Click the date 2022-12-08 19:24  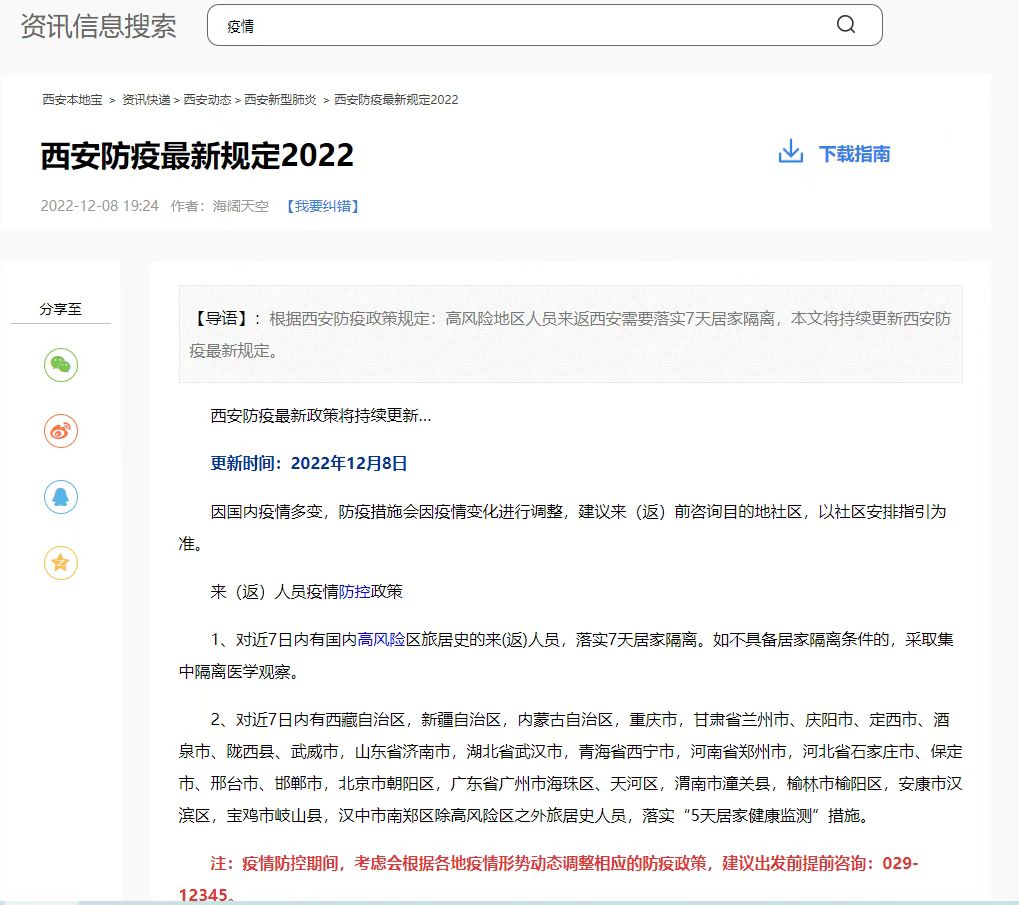tap(99, 206)
